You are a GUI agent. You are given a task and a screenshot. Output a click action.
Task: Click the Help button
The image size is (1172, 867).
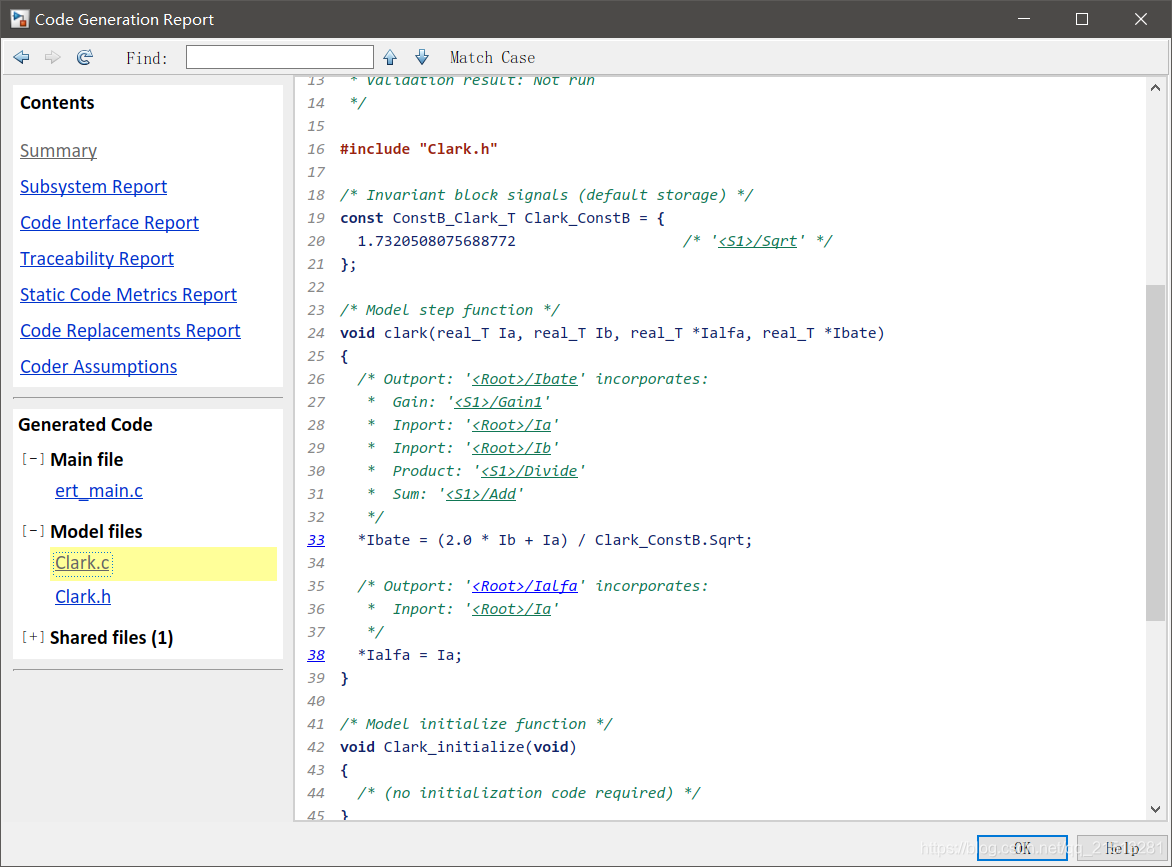(1122, 847)
